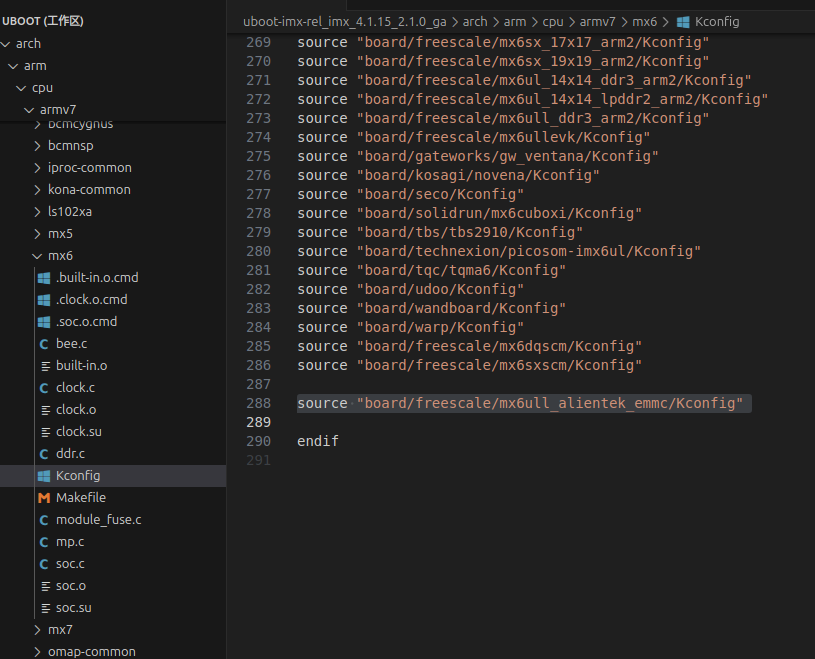Click the endif keyword on line 290
815x659 pixels.
pos(318,441)
